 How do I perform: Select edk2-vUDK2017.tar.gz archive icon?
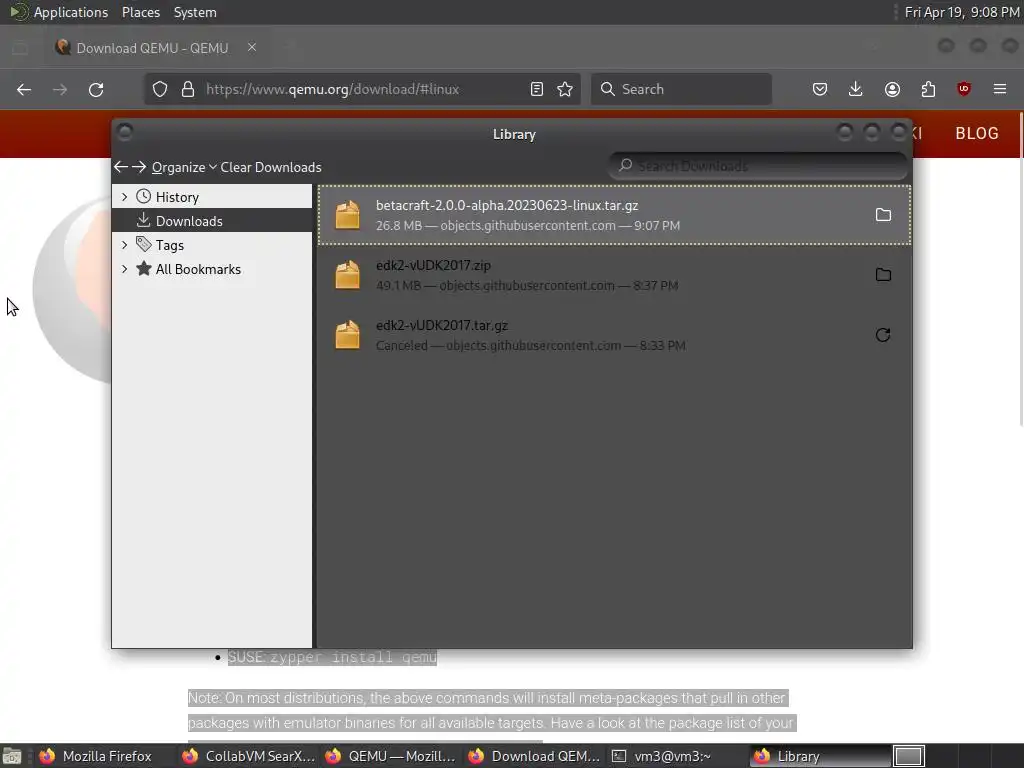(347, 335)
